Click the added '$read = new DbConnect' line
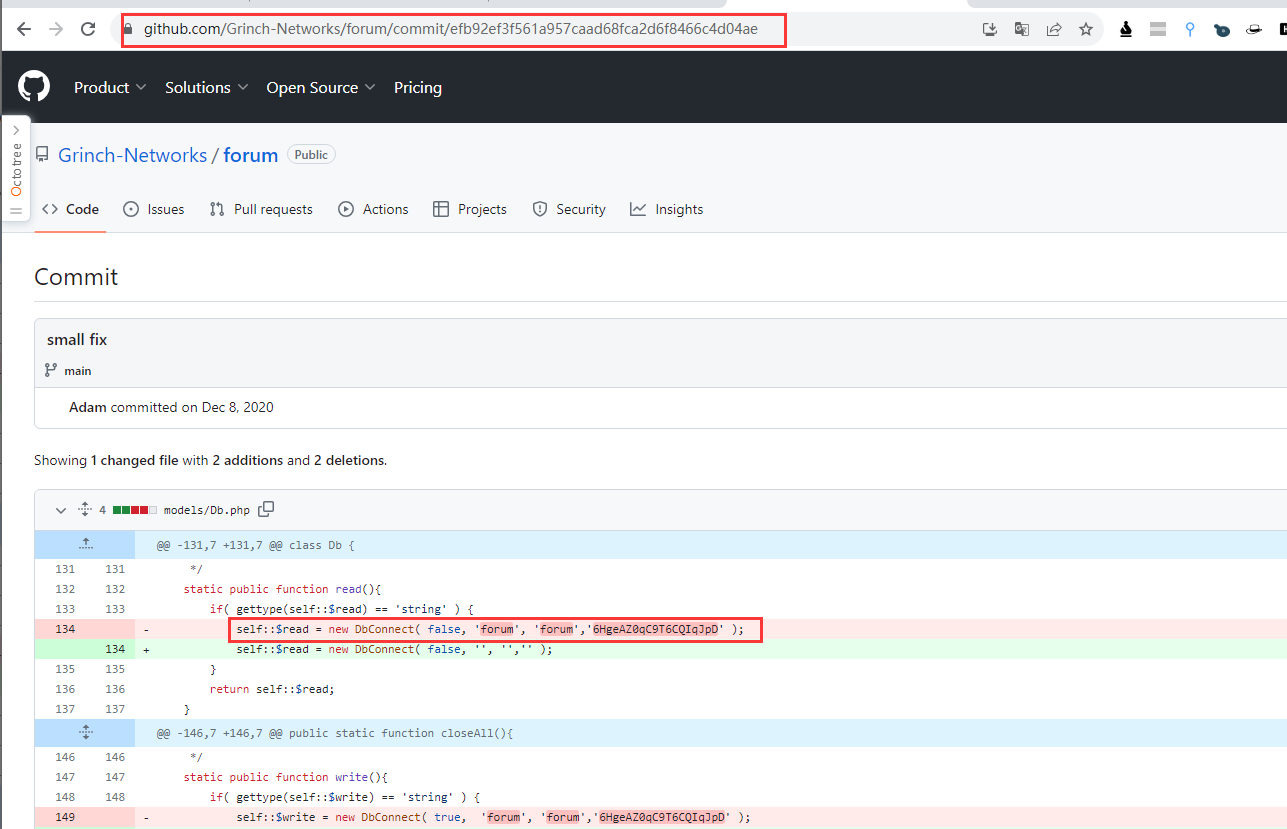The width and height of the screenshot is (1287, 829). tap(394, 649)
